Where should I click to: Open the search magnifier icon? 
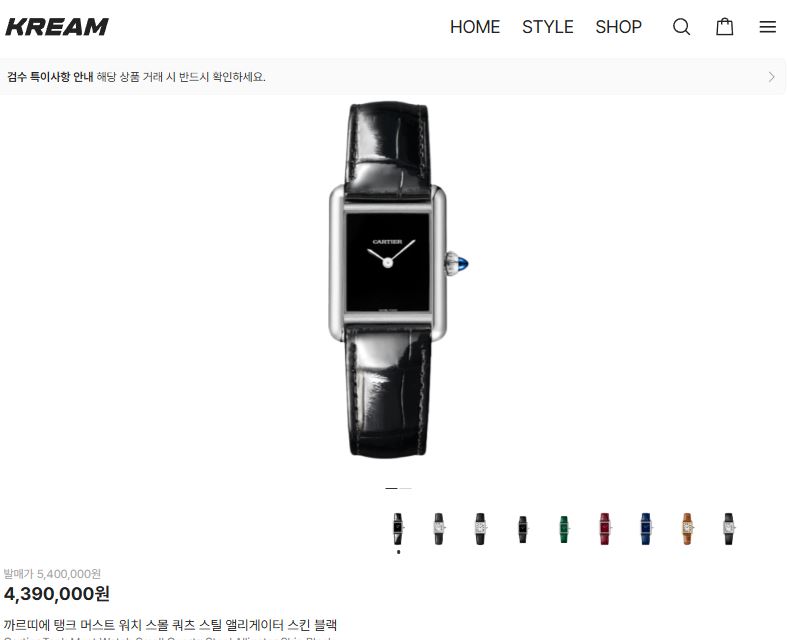pos(681,27)
